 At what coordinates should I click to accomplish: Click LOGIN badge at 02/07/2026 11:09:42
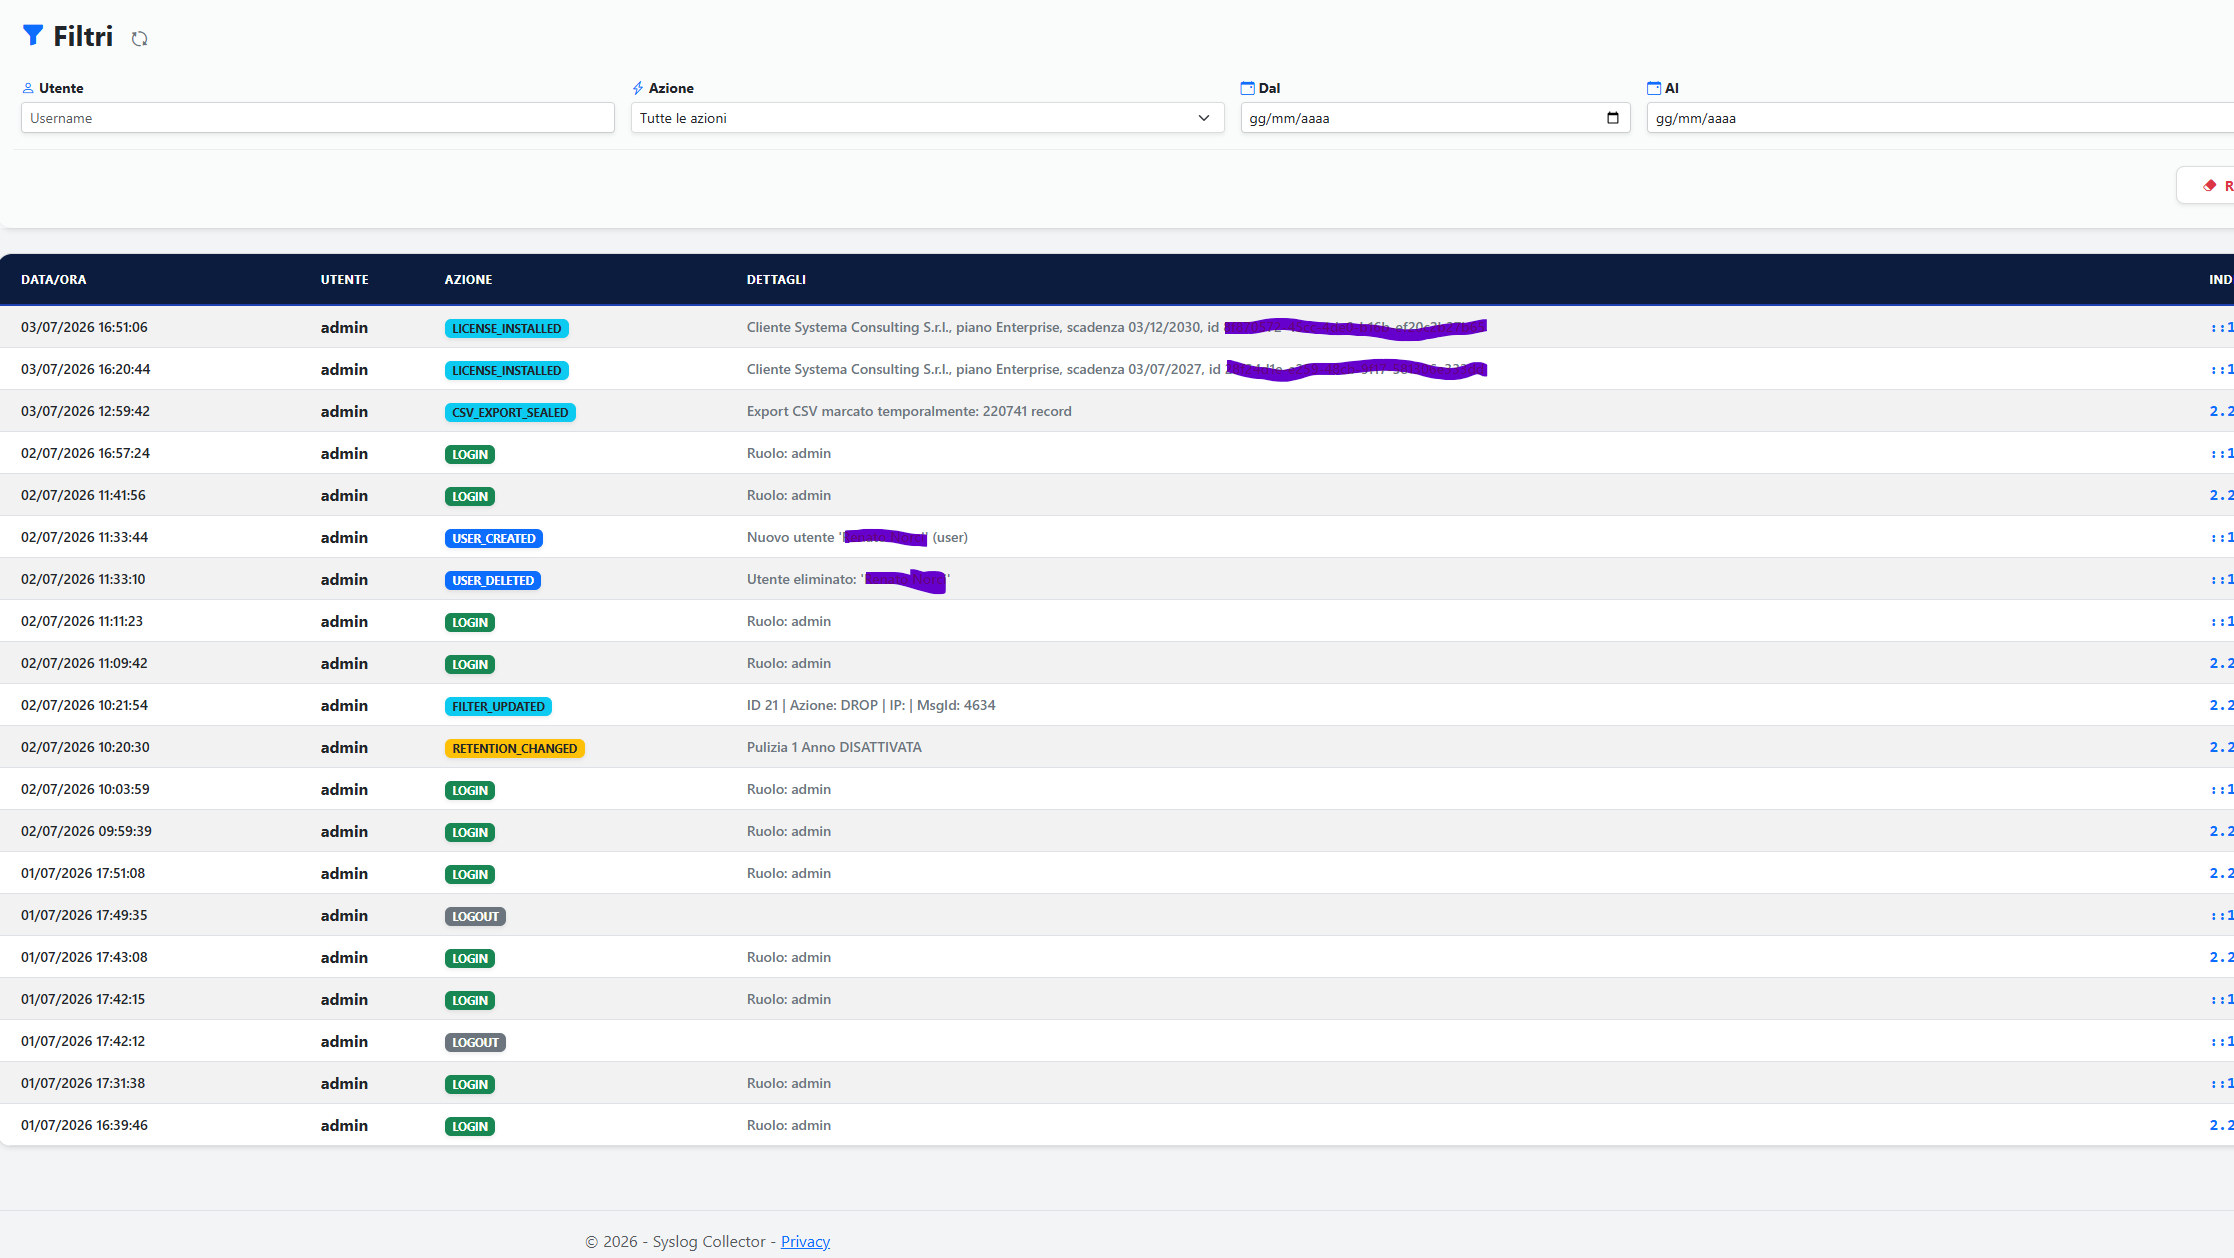point(470,664)
